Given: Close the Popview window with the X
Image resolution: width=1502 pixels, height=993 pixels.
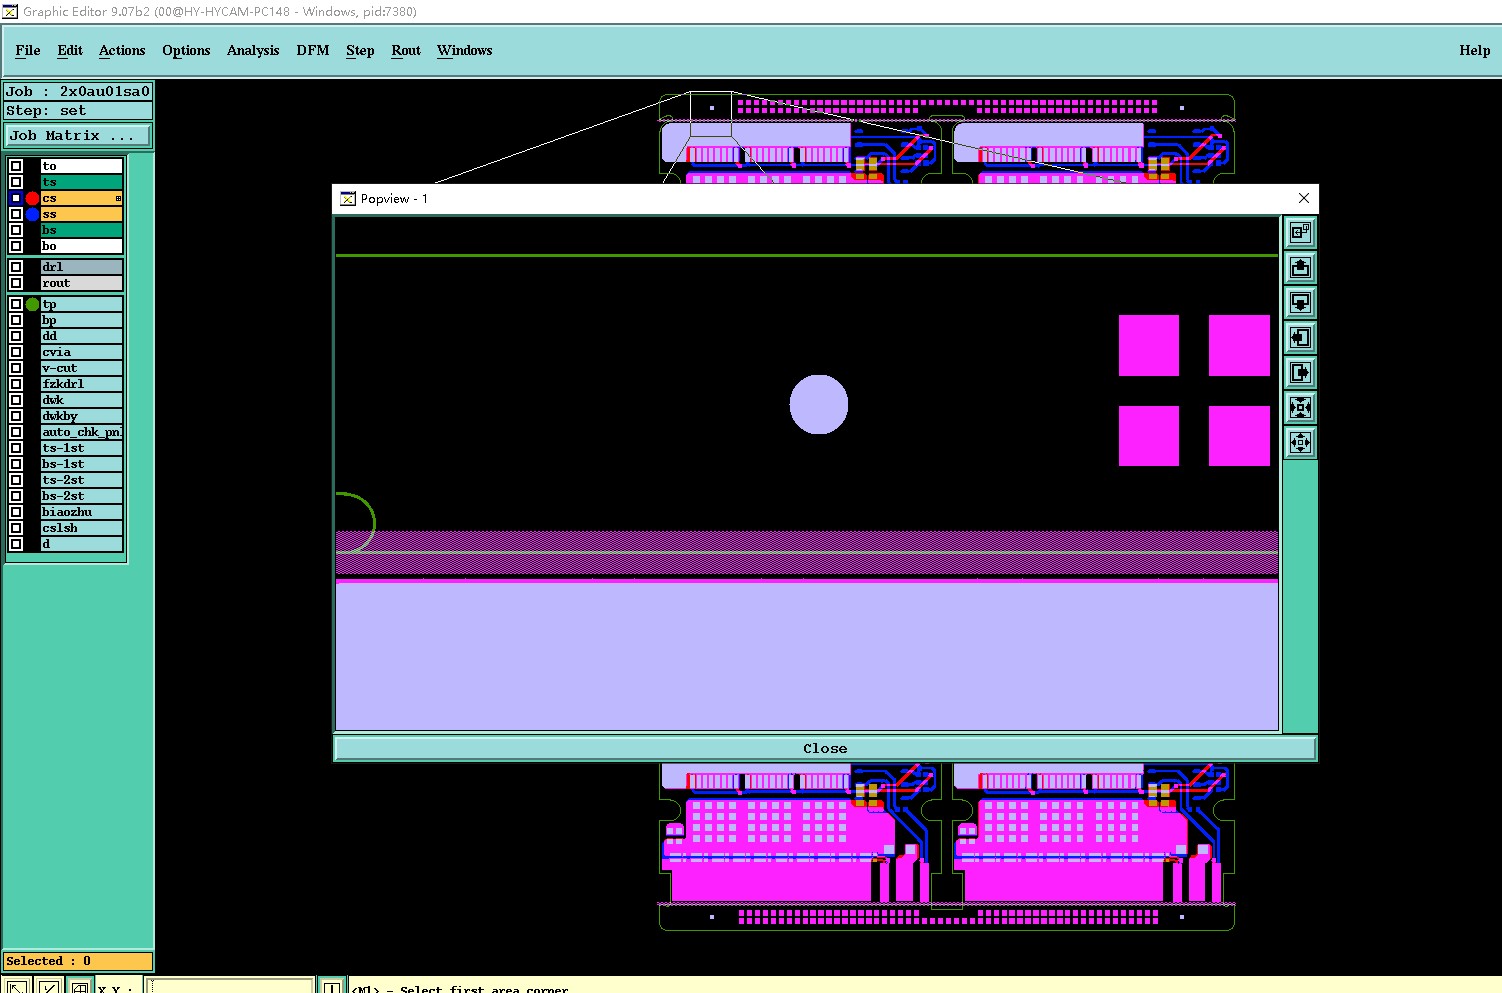Looking at the screenshot, I should (x=1304, y=198).
